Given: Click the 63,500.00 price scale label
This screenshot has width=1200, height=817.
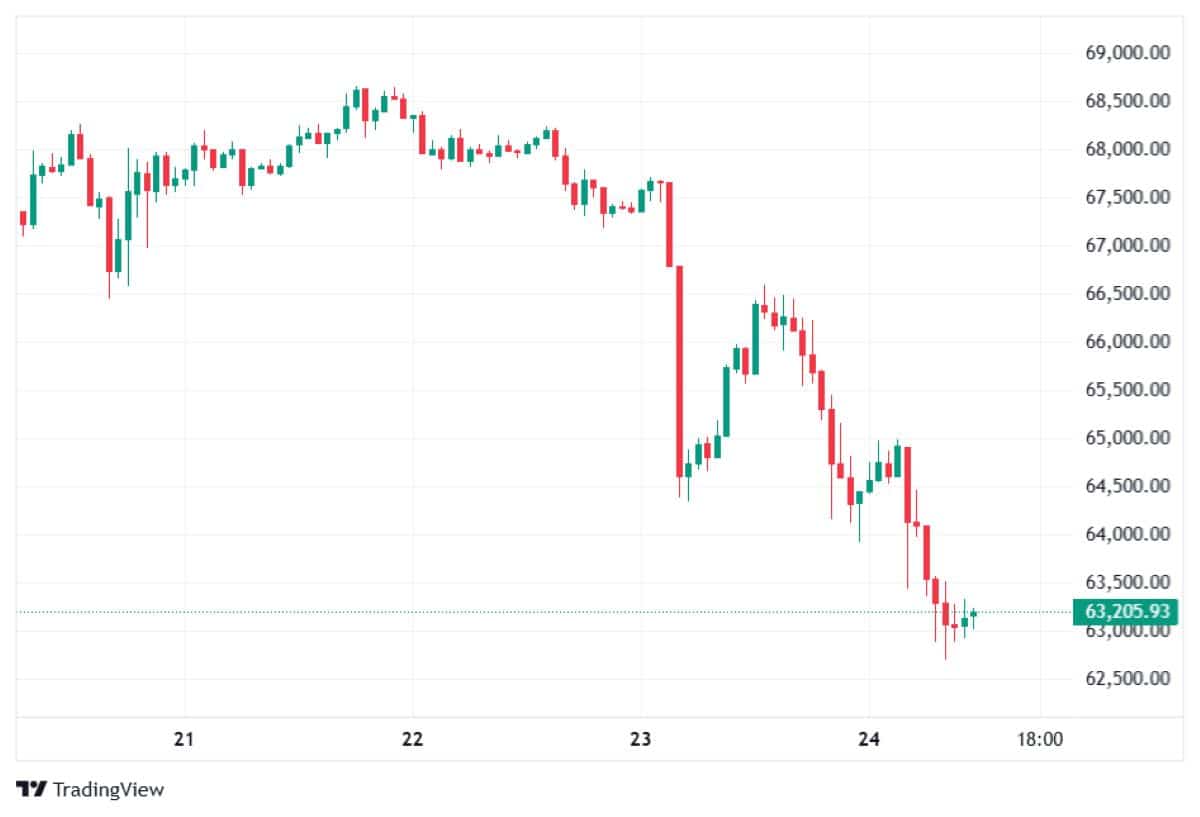Looking at the screenshot, I should (1127, 582).
